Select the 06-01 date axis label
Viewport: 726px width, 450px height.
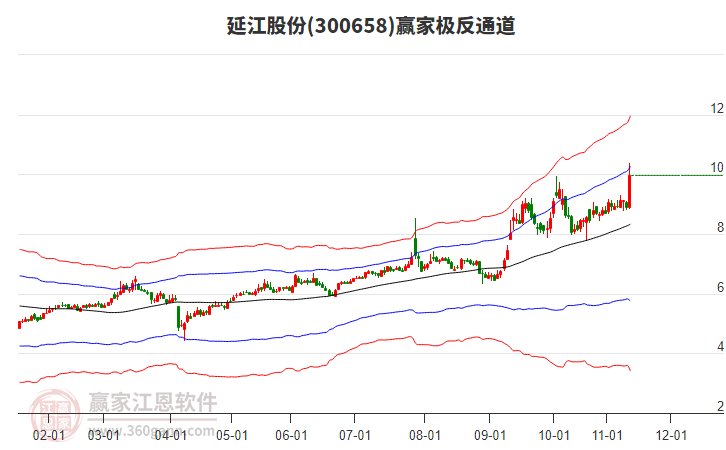[x=291, y=435]
